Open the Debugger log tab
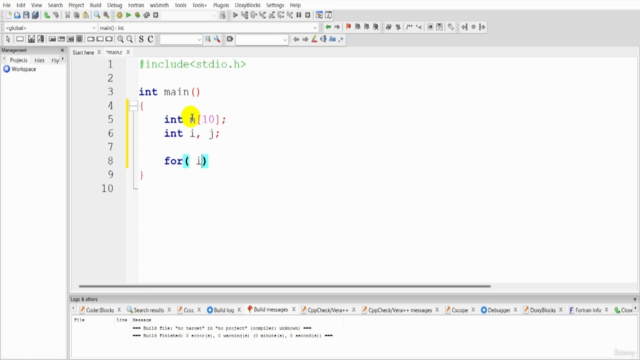Screen dimensions: 640x360 click(496, 310)
